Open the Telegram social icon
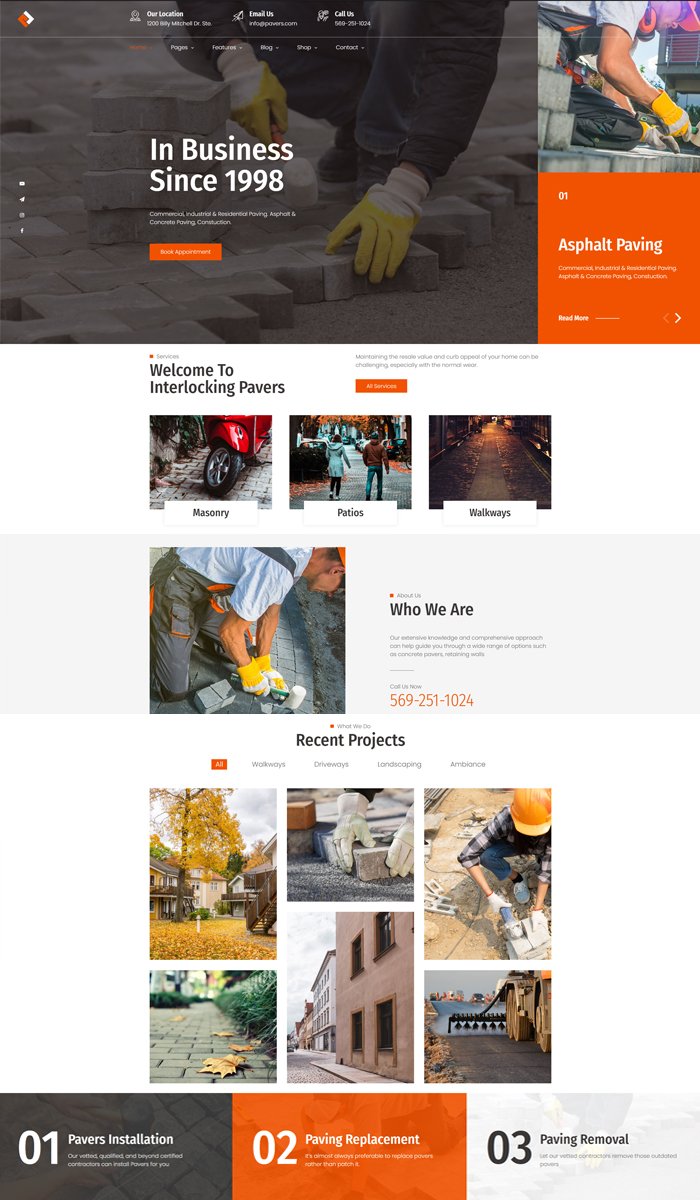The width and height of the screenshot is (700, 1200). [22, 199]
